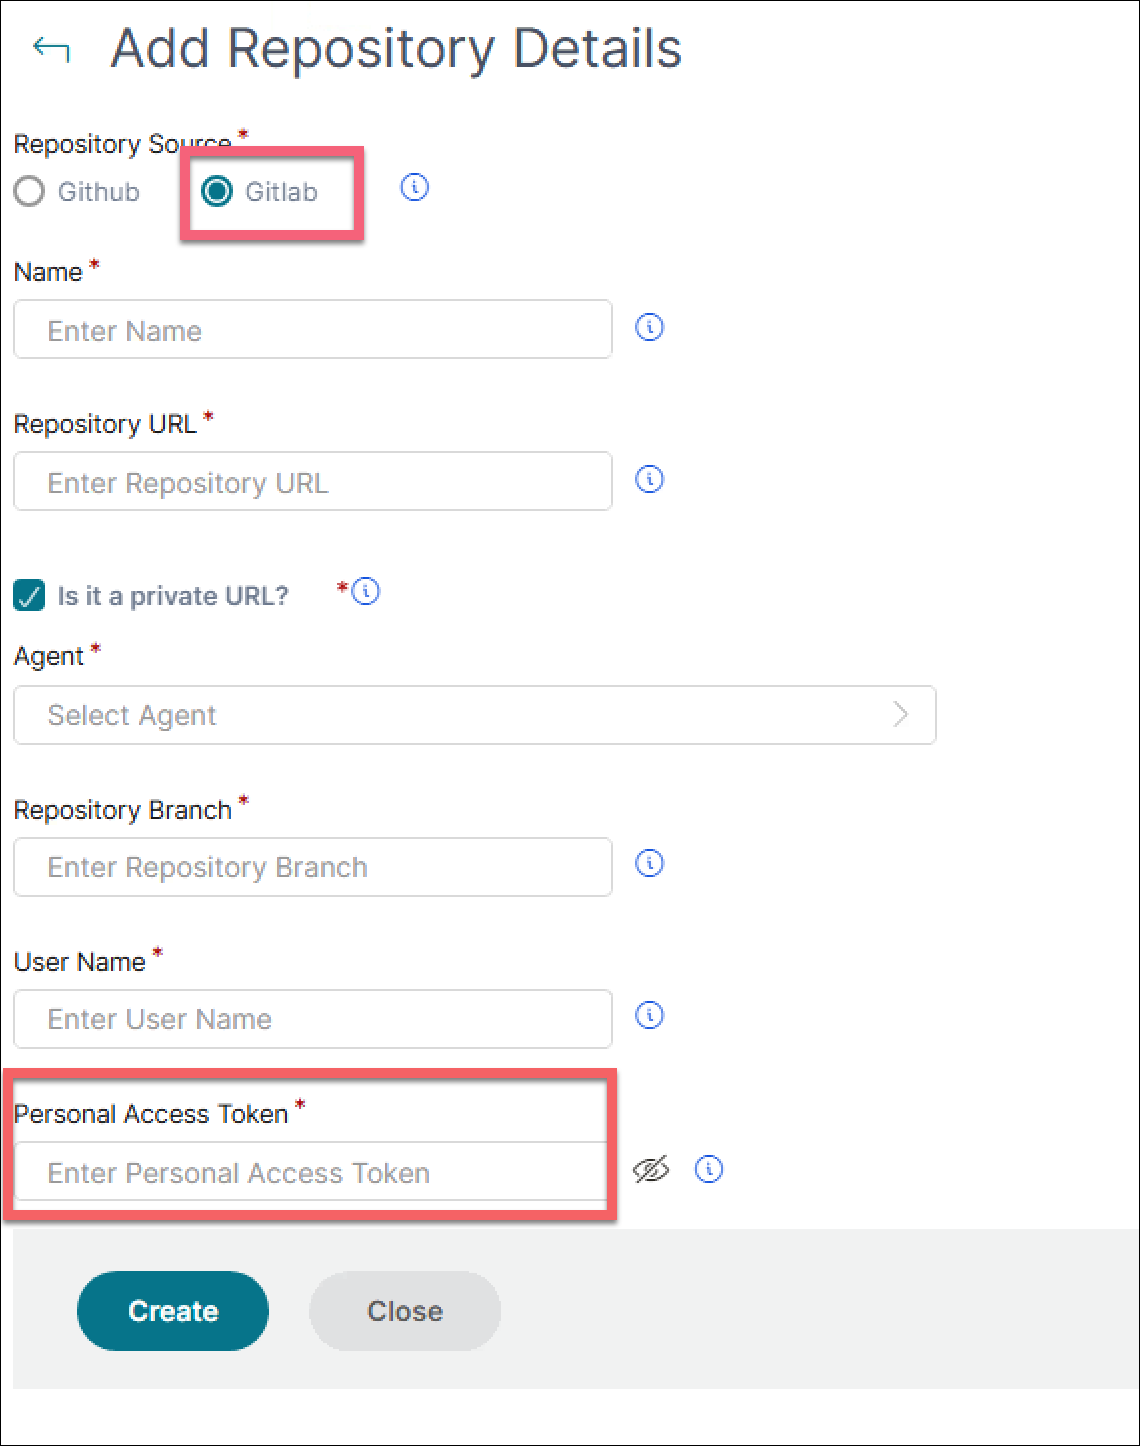
Task: Click the Close button
Action: pos(405,1311)
